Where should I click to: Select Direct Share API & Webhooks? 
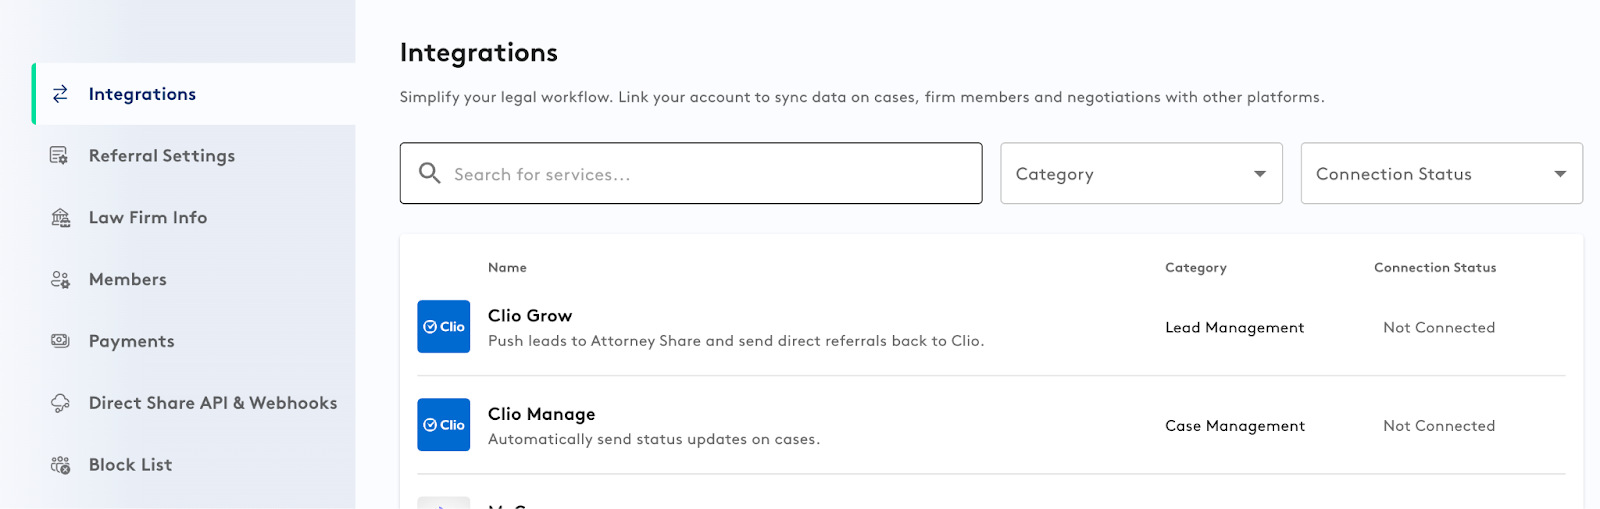(x=213, y=403)
